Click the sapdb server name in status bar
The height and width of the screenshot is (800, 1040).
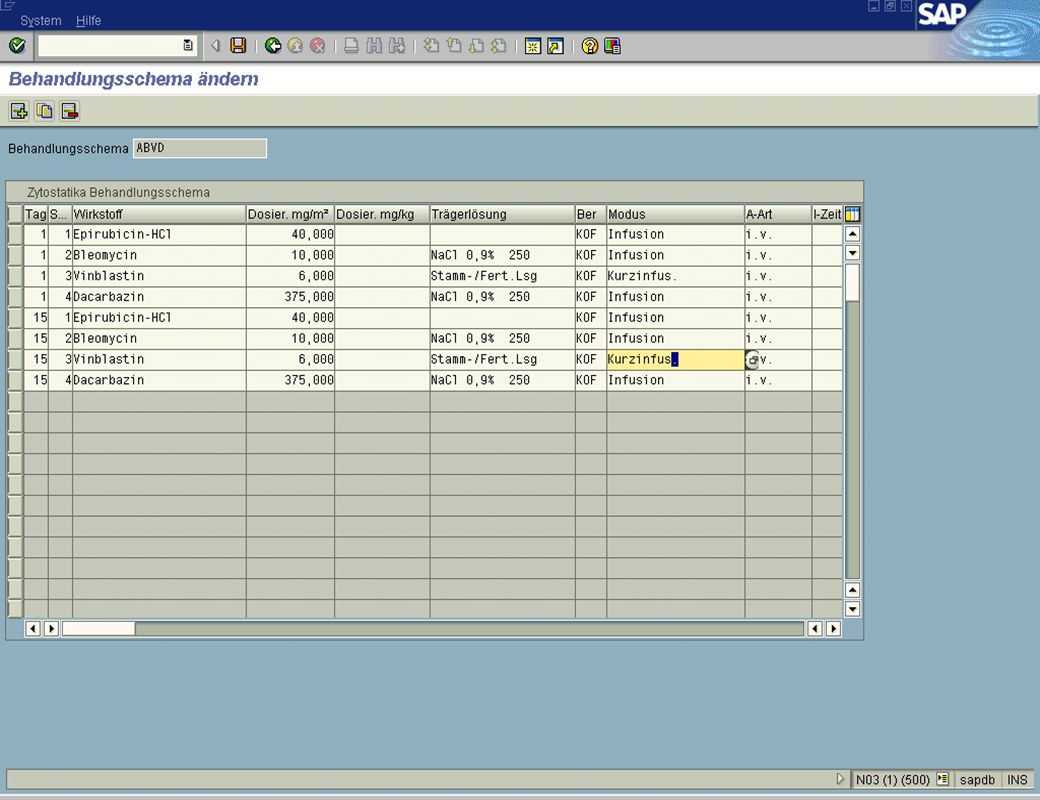[x=977, y=779]
